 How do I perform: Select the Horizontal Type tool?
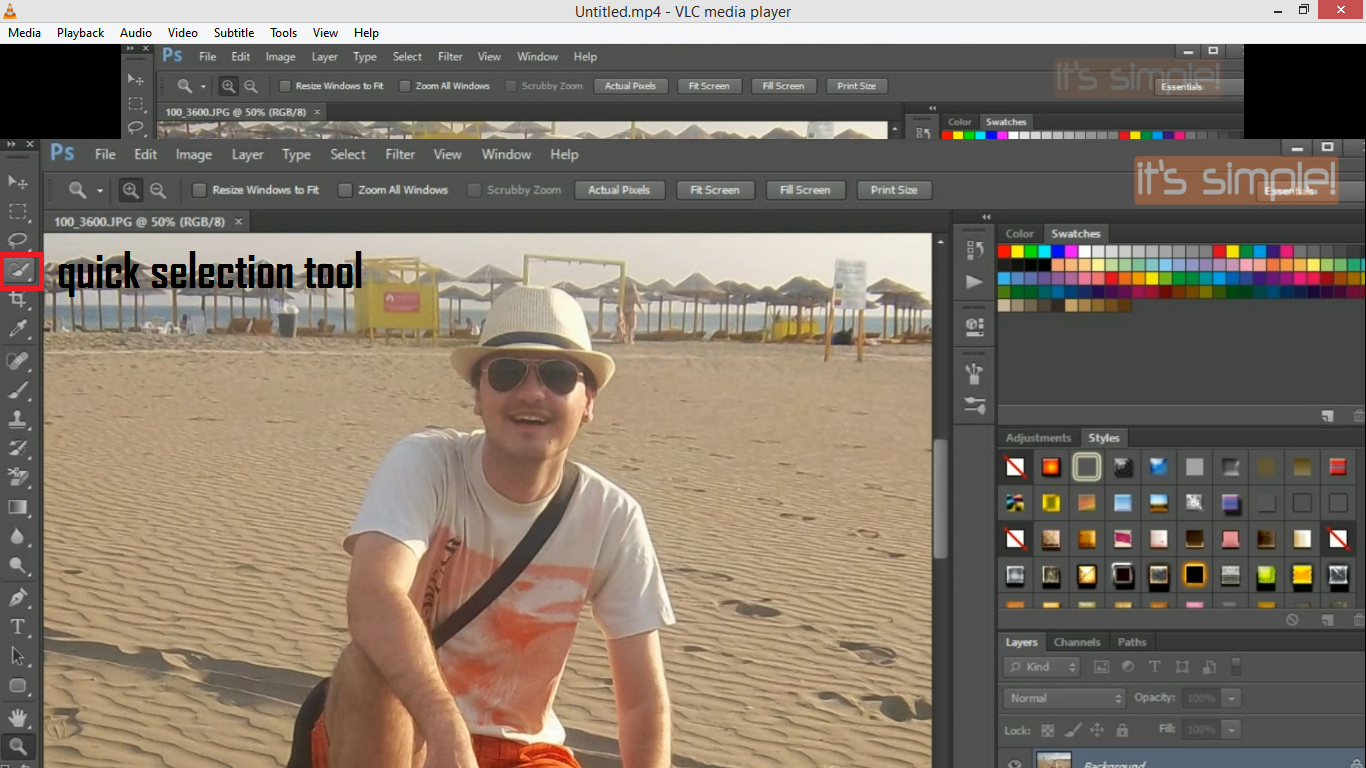[18, 627]
